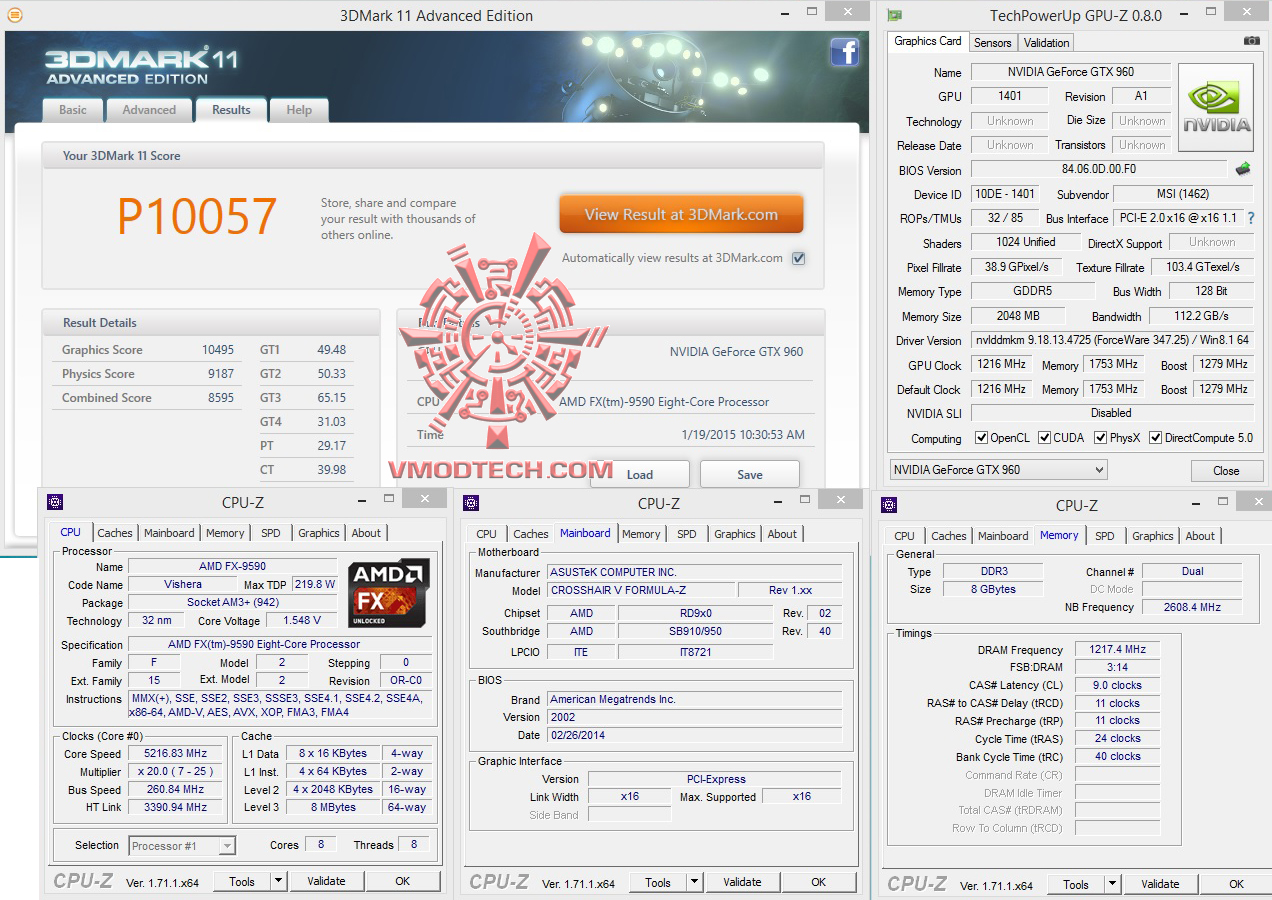Click the CPU-Z Core Speed value
The width and height of the screenshot is (1272, 900).
[x=177, y=754]
